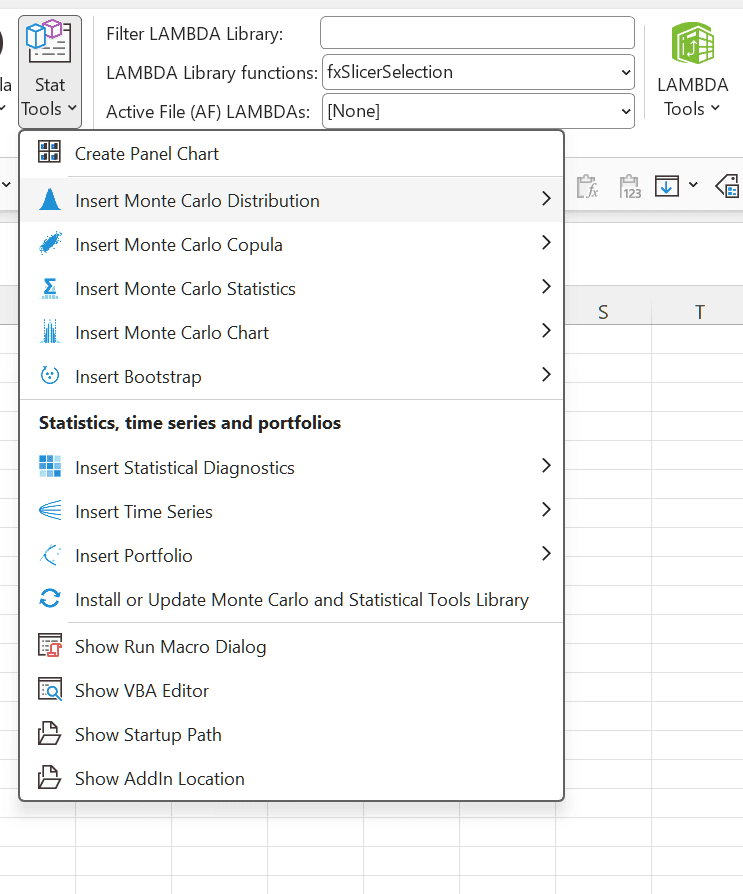Choose Create Panel Chart menu entry
Viewport: 743px width, 894px height.
(x=291, y=153)
